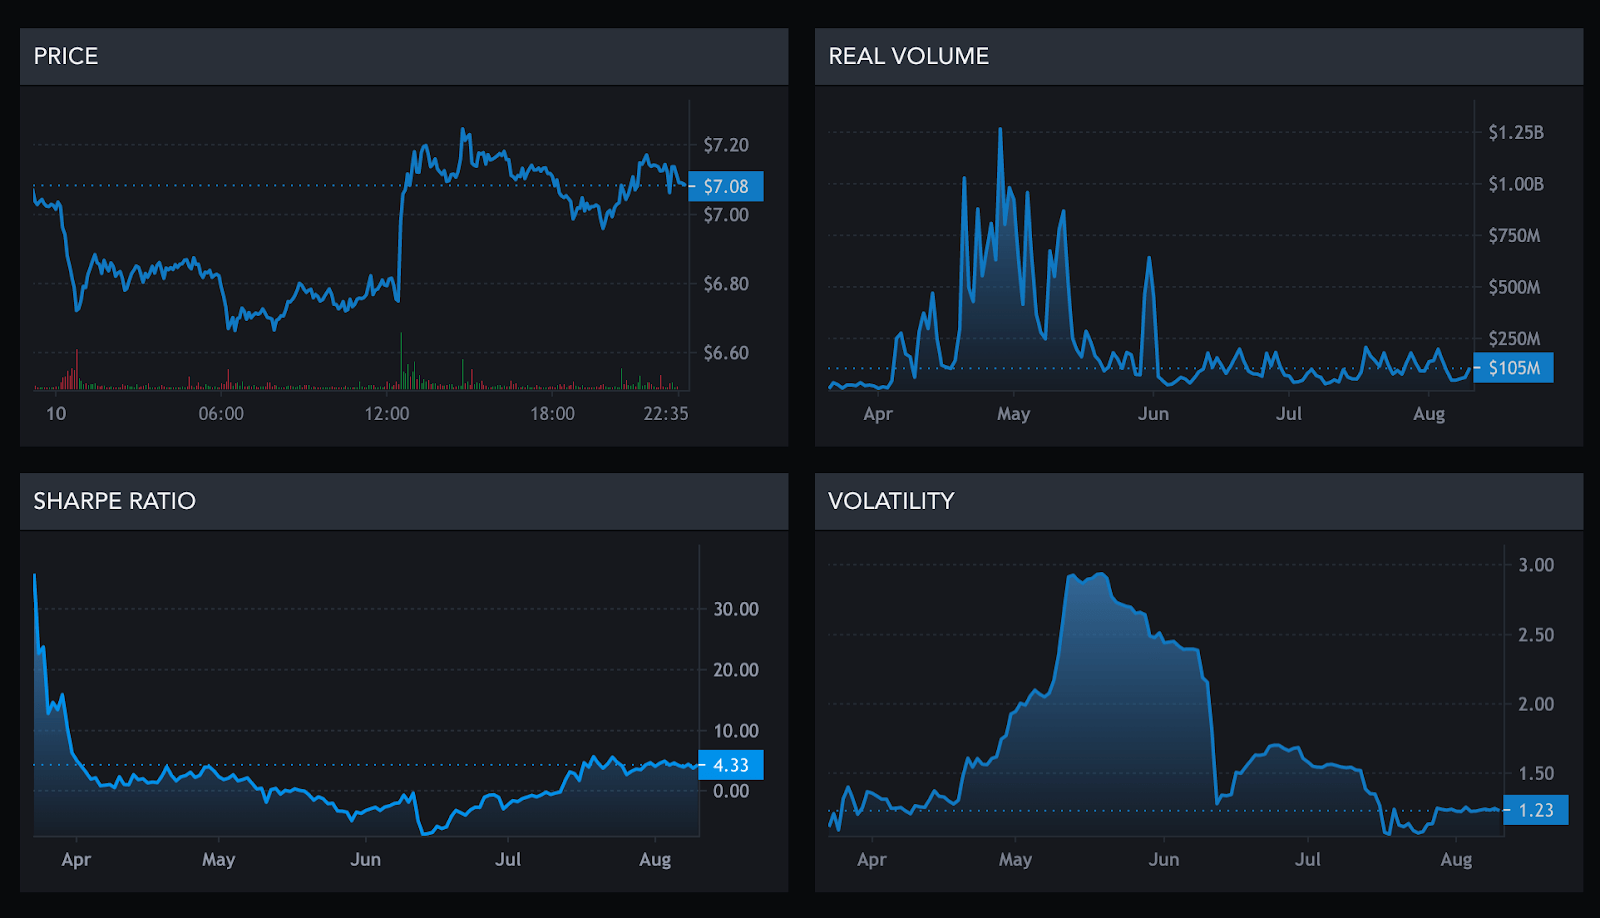The width and height of the screenshot is (1600, 918).
Task: Click the $7.20 price axis label
Action: (726, 145)
